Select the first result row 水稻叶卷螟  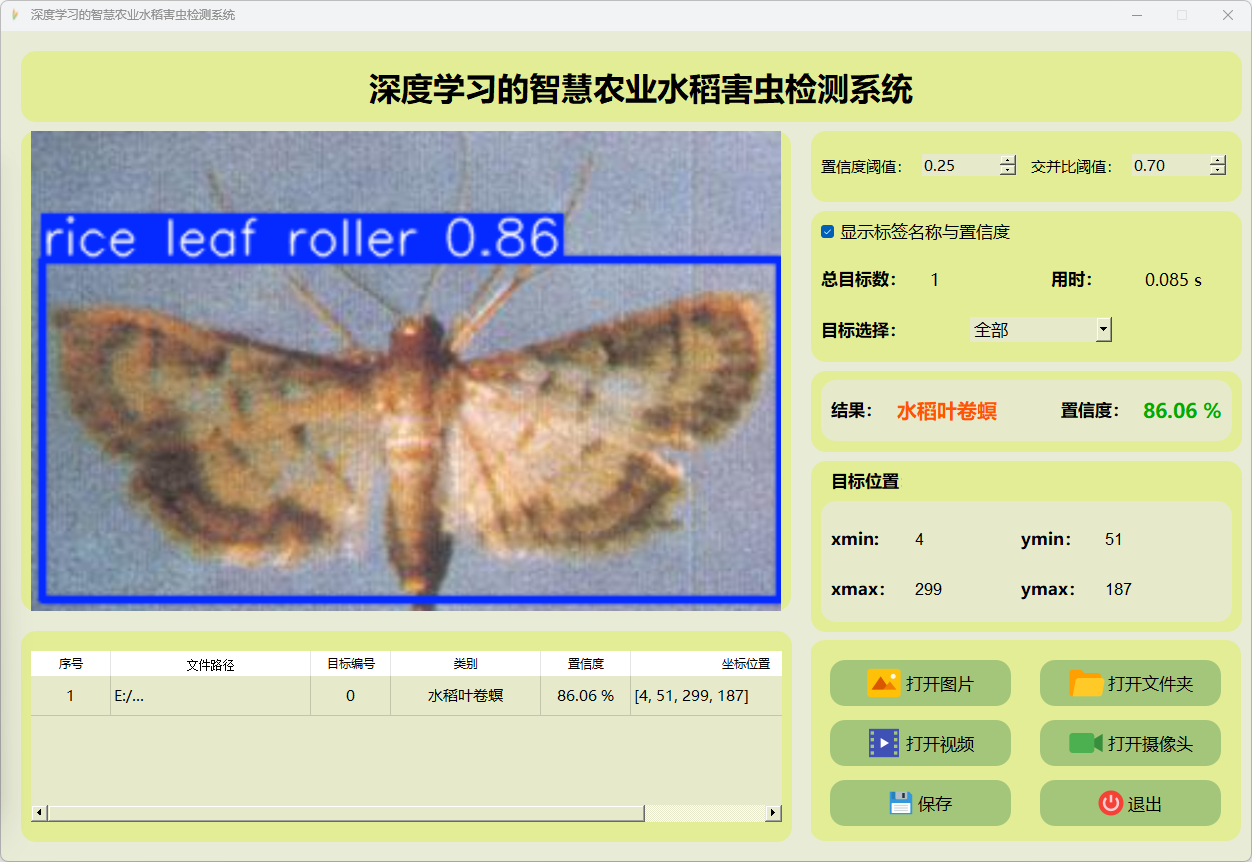(x=465, y=696)
